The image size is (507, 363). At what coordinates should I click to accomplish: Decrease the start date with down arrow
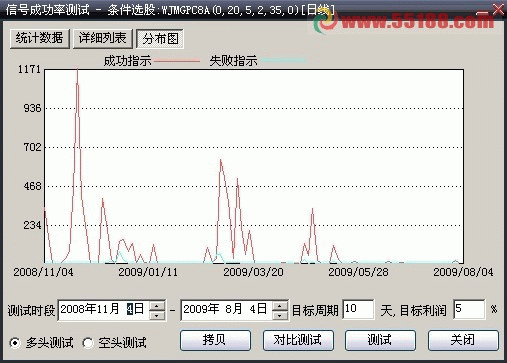157,315
